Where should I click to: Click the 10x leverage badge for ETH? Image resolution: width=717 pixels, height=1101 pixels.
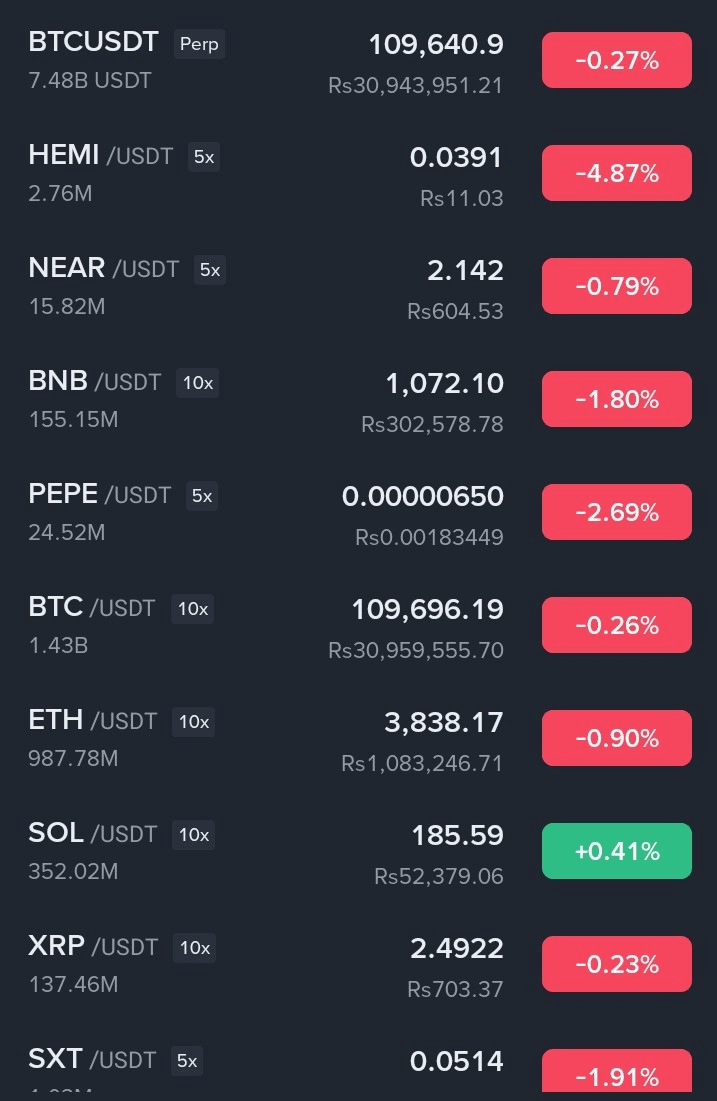point(193,723)
